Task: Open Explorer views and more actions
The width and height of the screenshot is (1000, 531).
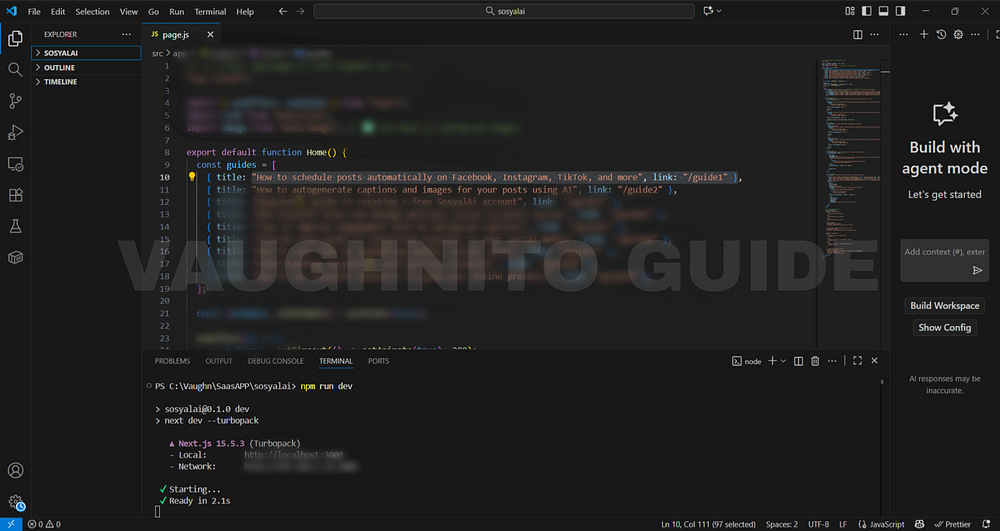Action: [126, 34]
